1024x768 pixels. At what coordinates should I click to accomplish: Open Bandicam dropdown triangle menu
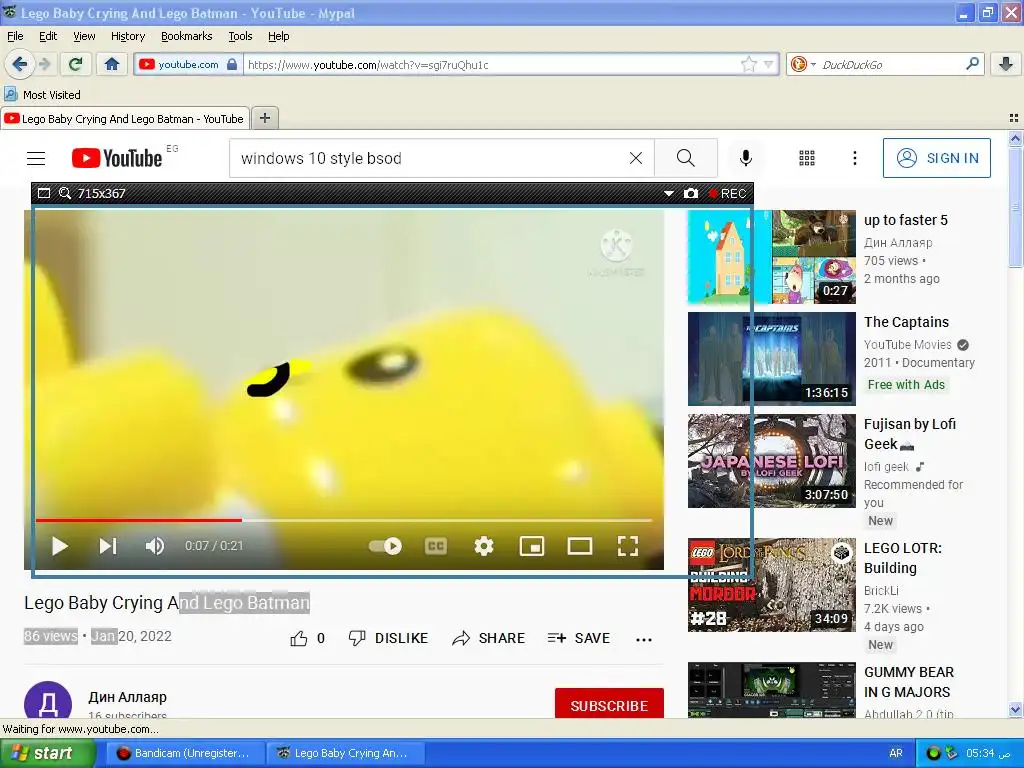click(x=668, y=193)
